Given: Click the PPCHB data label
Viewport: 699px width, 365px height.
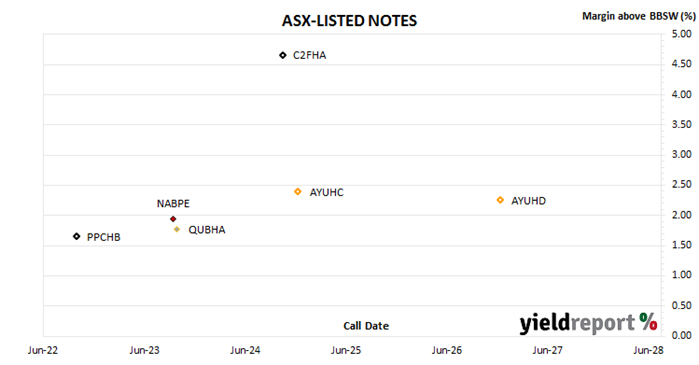Looking at the screenshot, I should pyautogui.click(x=103, y=238).
